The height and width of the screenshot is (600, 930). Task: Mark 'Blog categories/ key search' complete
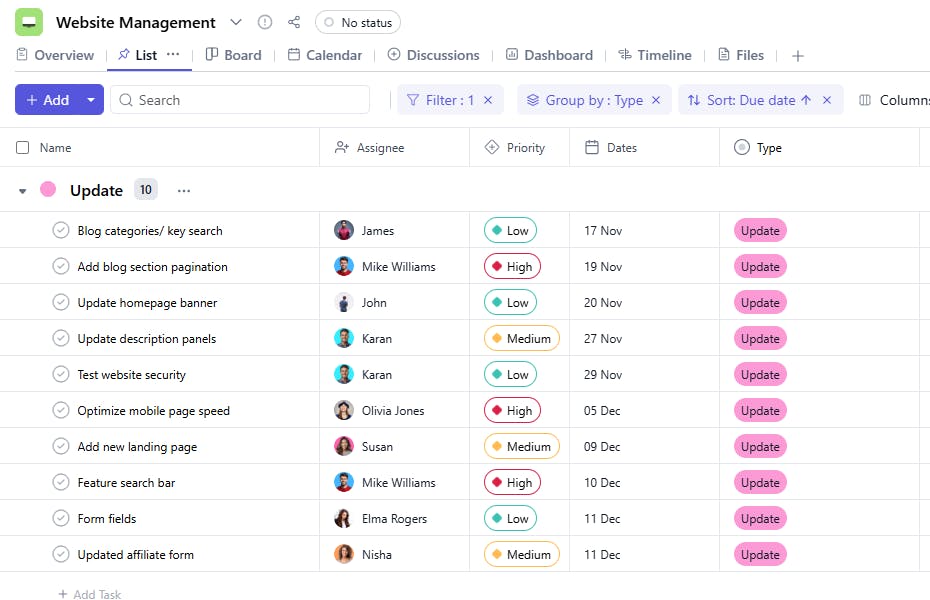[x=61, y=231]
